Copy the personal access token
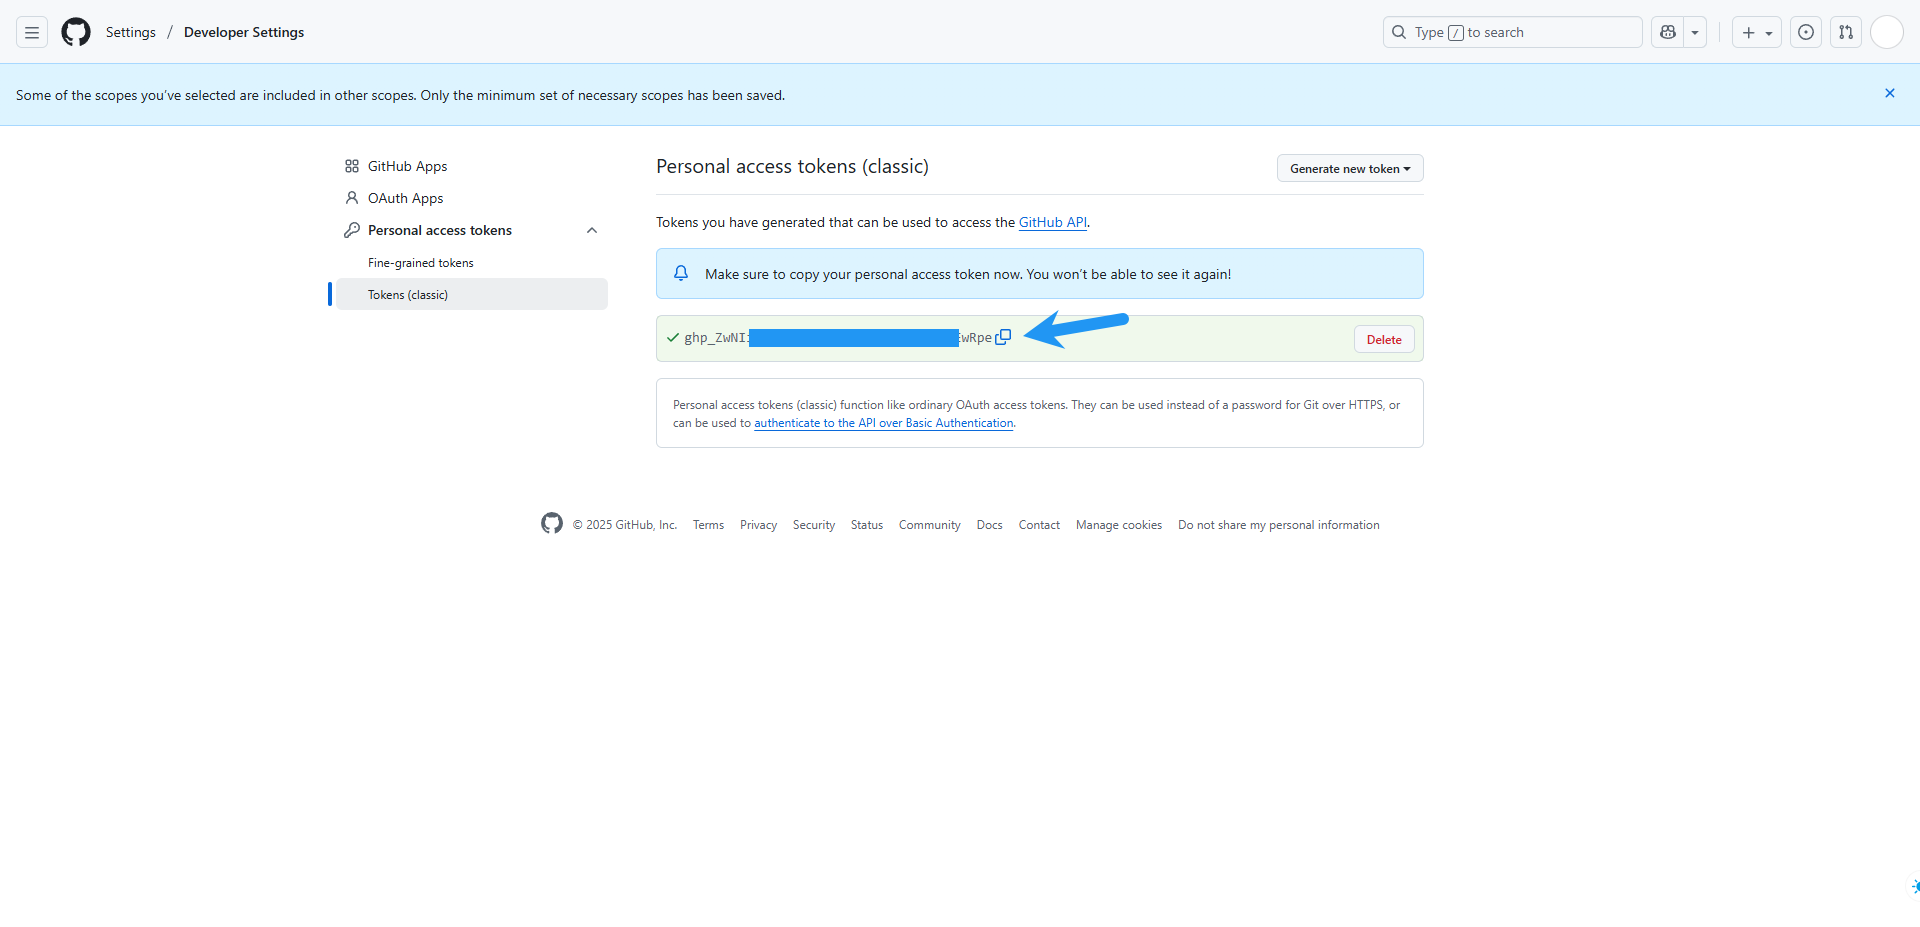This screenshot has height=927, width=1920. tap(1003, 337)
